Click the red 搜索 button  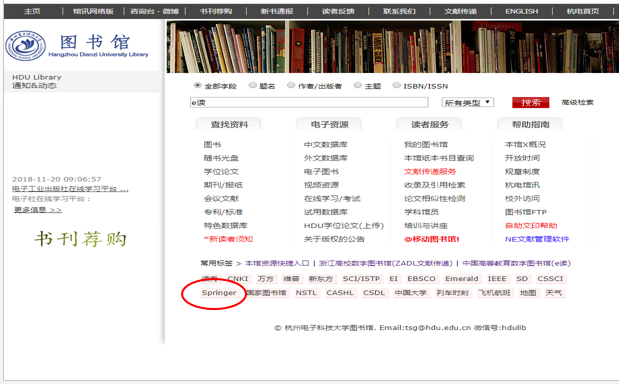pos(531,103)
